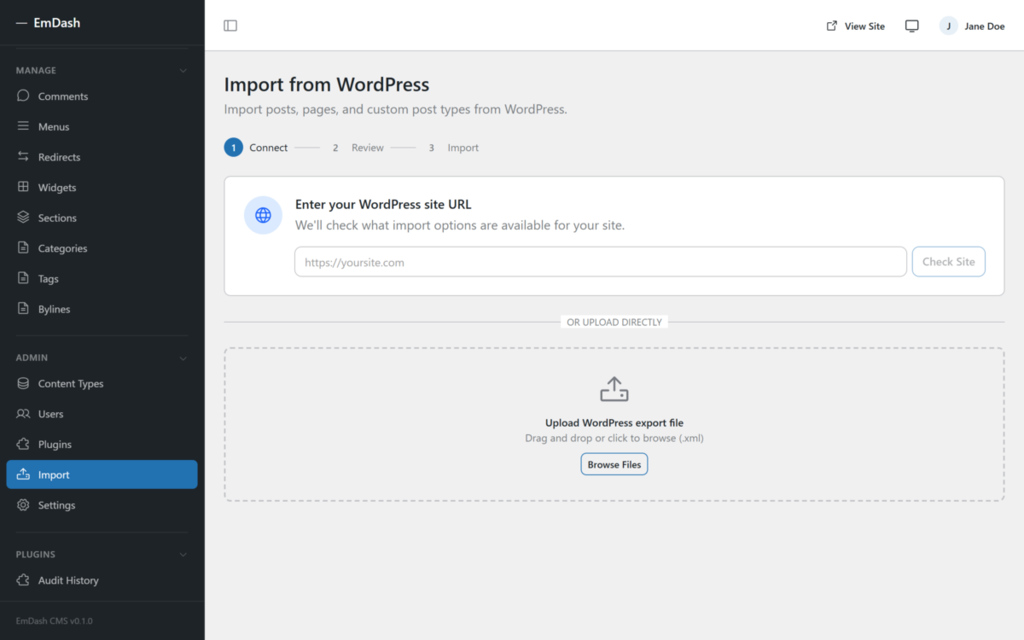Click the EmDash CMS v0.1.0 version text
The width and height of the screenshot is (1024, 640).
pos(54,621)
